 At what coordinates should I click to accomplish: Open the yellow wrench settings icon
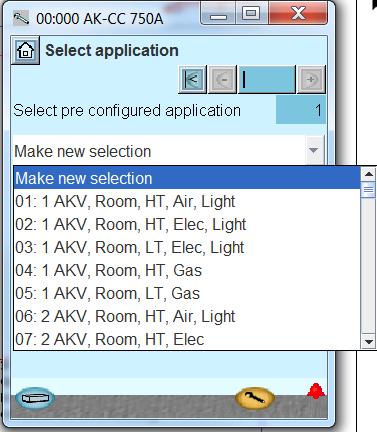click(x=255, y=398)
